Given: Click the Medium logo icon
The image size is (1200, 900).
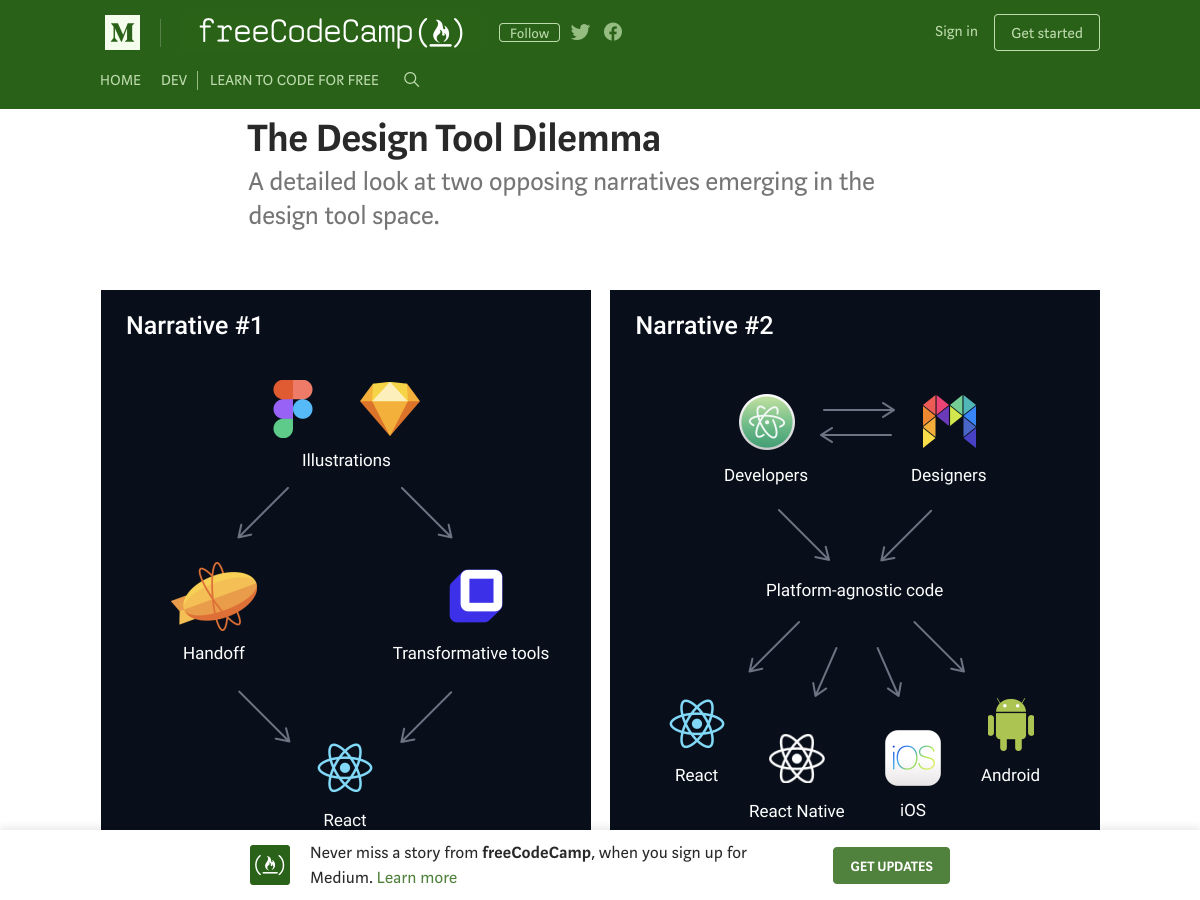Looking at the screenshot, I should 122,33.
